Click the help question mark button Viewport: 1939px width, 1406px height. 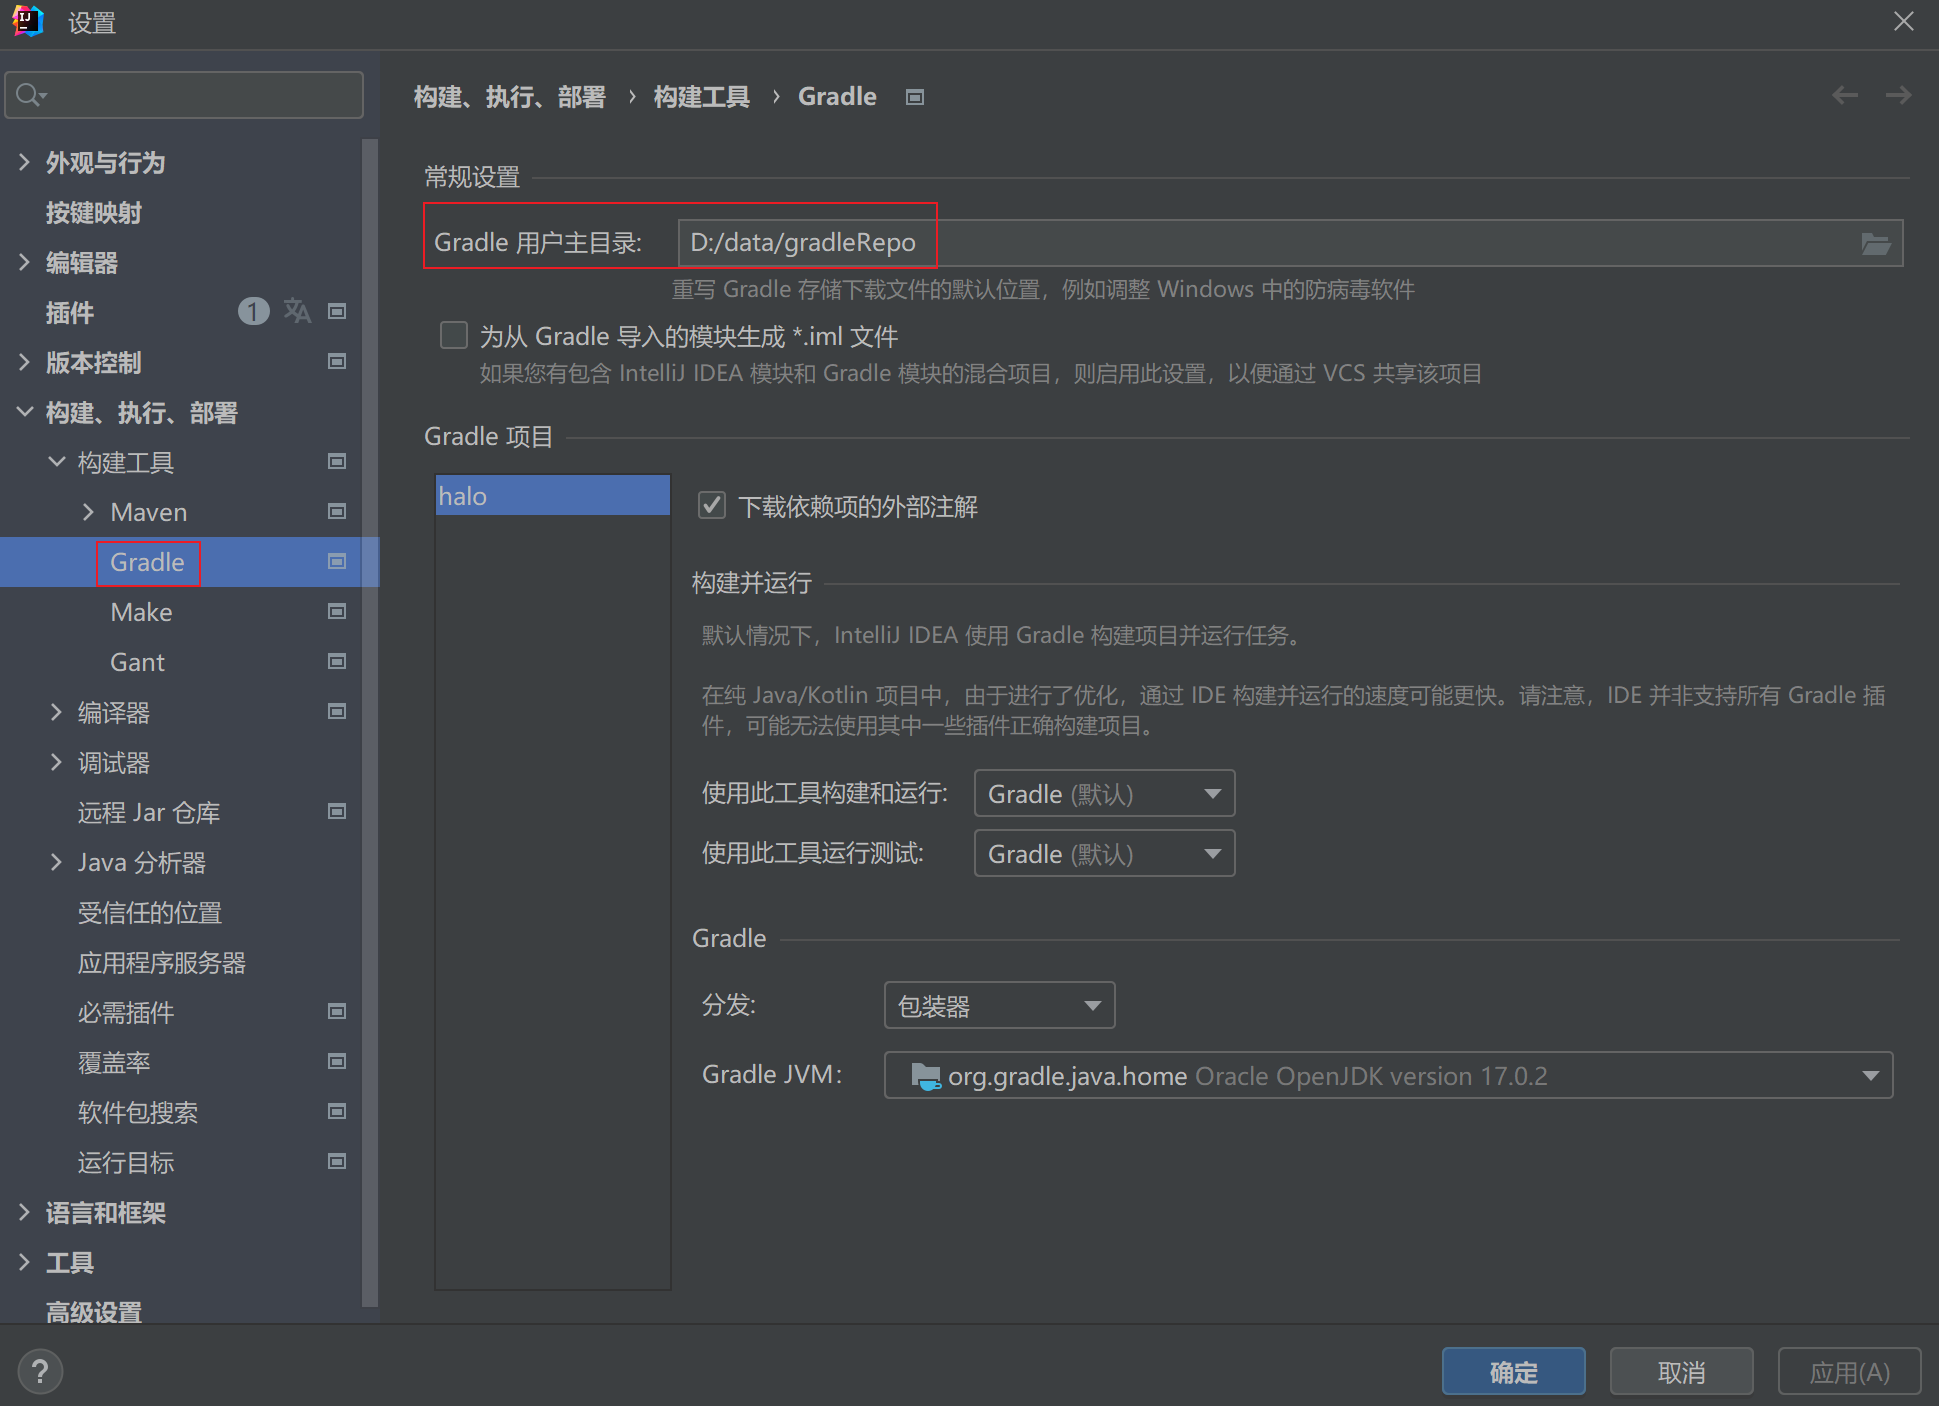point(40,1372)
